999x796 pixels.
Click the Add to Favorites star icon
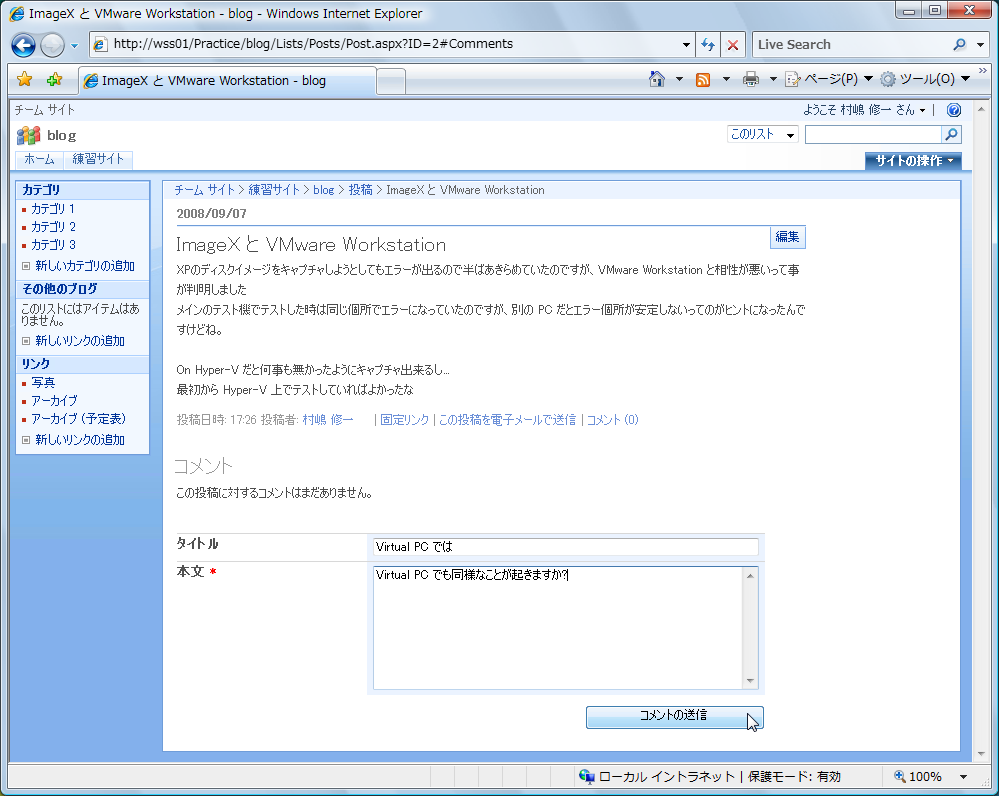coord(55,79)
